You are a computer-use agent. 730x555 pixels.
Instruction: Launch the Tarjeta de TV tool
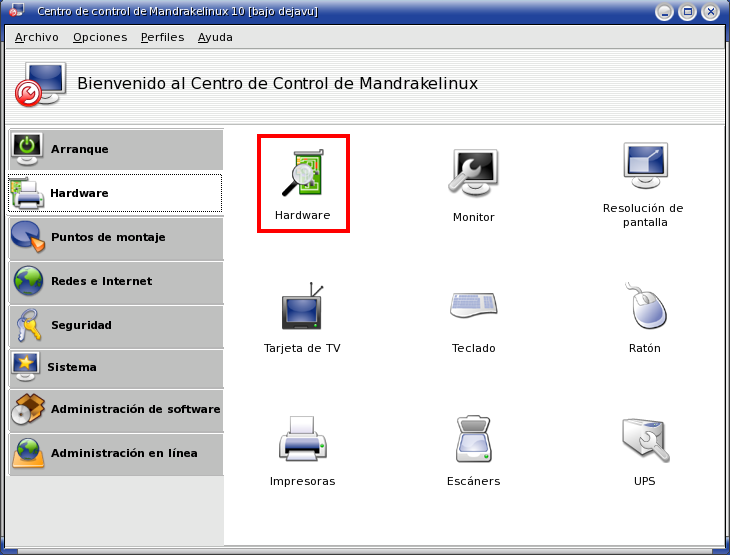(x=303, y=306)
